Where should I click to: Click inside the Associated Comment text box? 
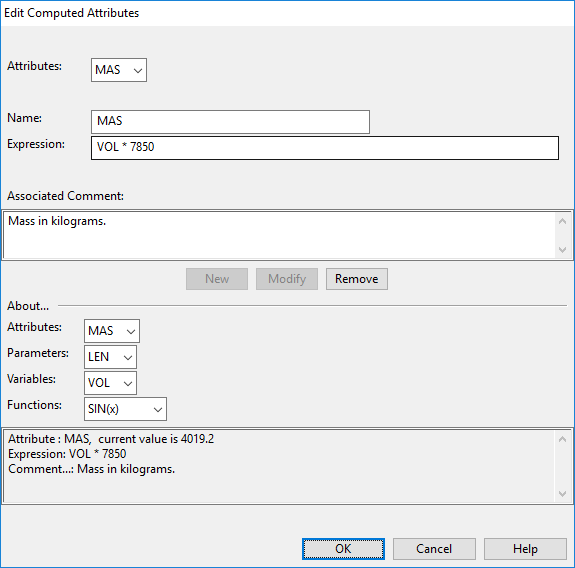tap(280, 235)
